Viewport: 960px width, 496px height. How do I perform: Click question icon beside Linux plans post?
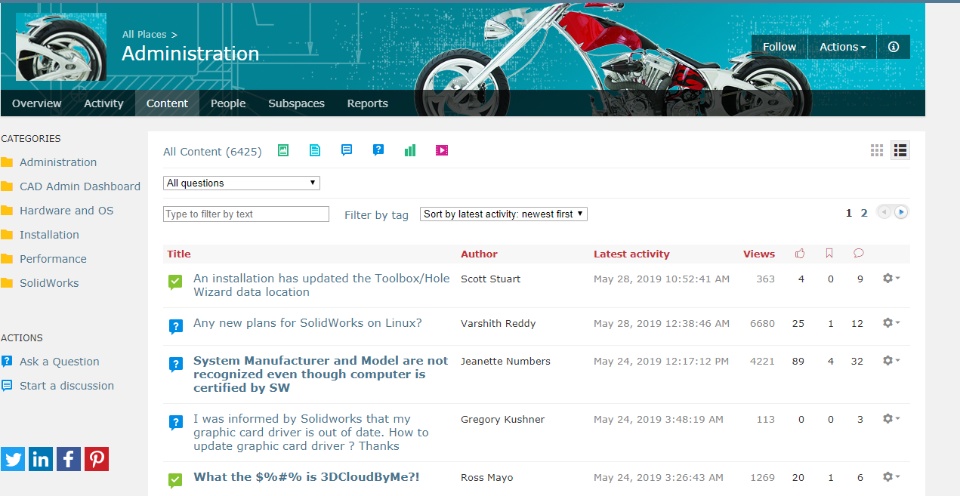pyautogui.click(x=176, y=326)
